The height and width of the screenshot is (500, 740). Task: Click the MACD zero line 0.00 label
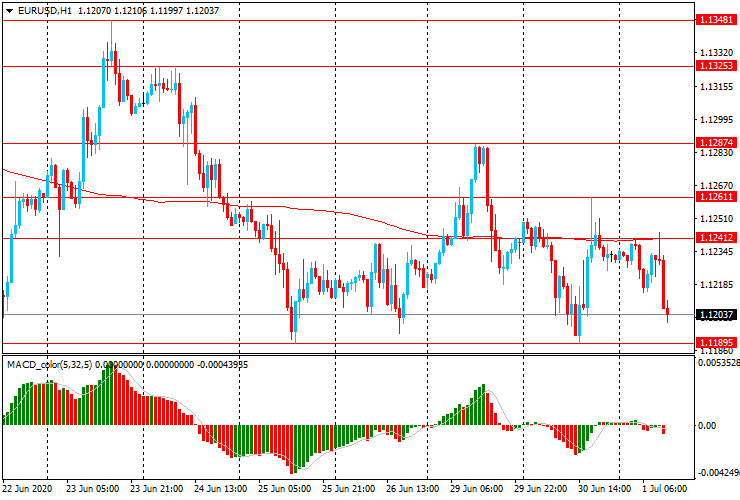pyautogui.click(x=706, y=426)
